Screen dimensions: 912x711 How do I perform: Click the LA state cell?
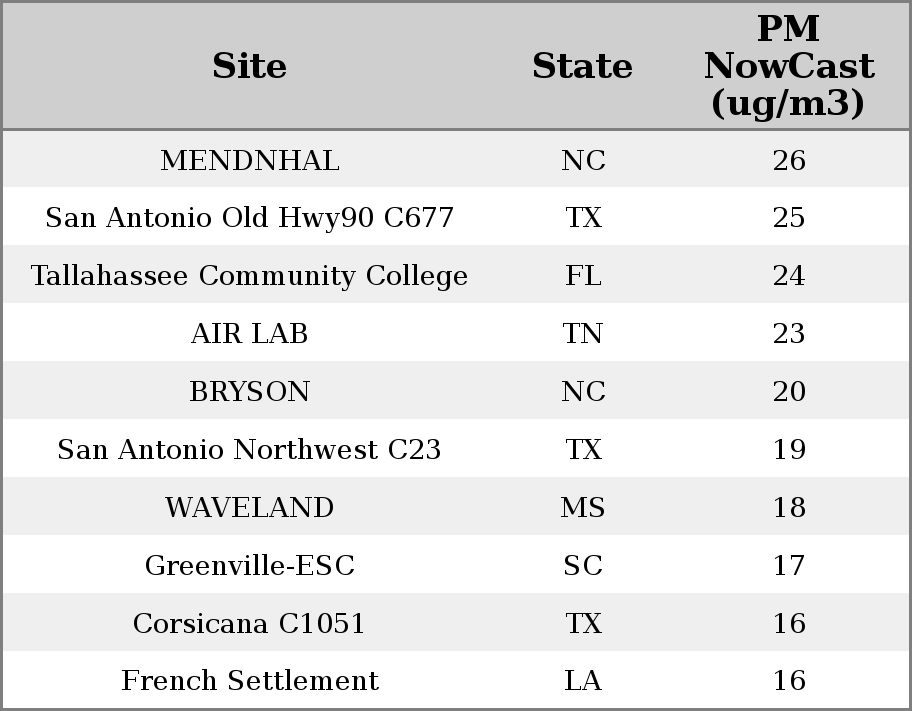tap(583, 681)
